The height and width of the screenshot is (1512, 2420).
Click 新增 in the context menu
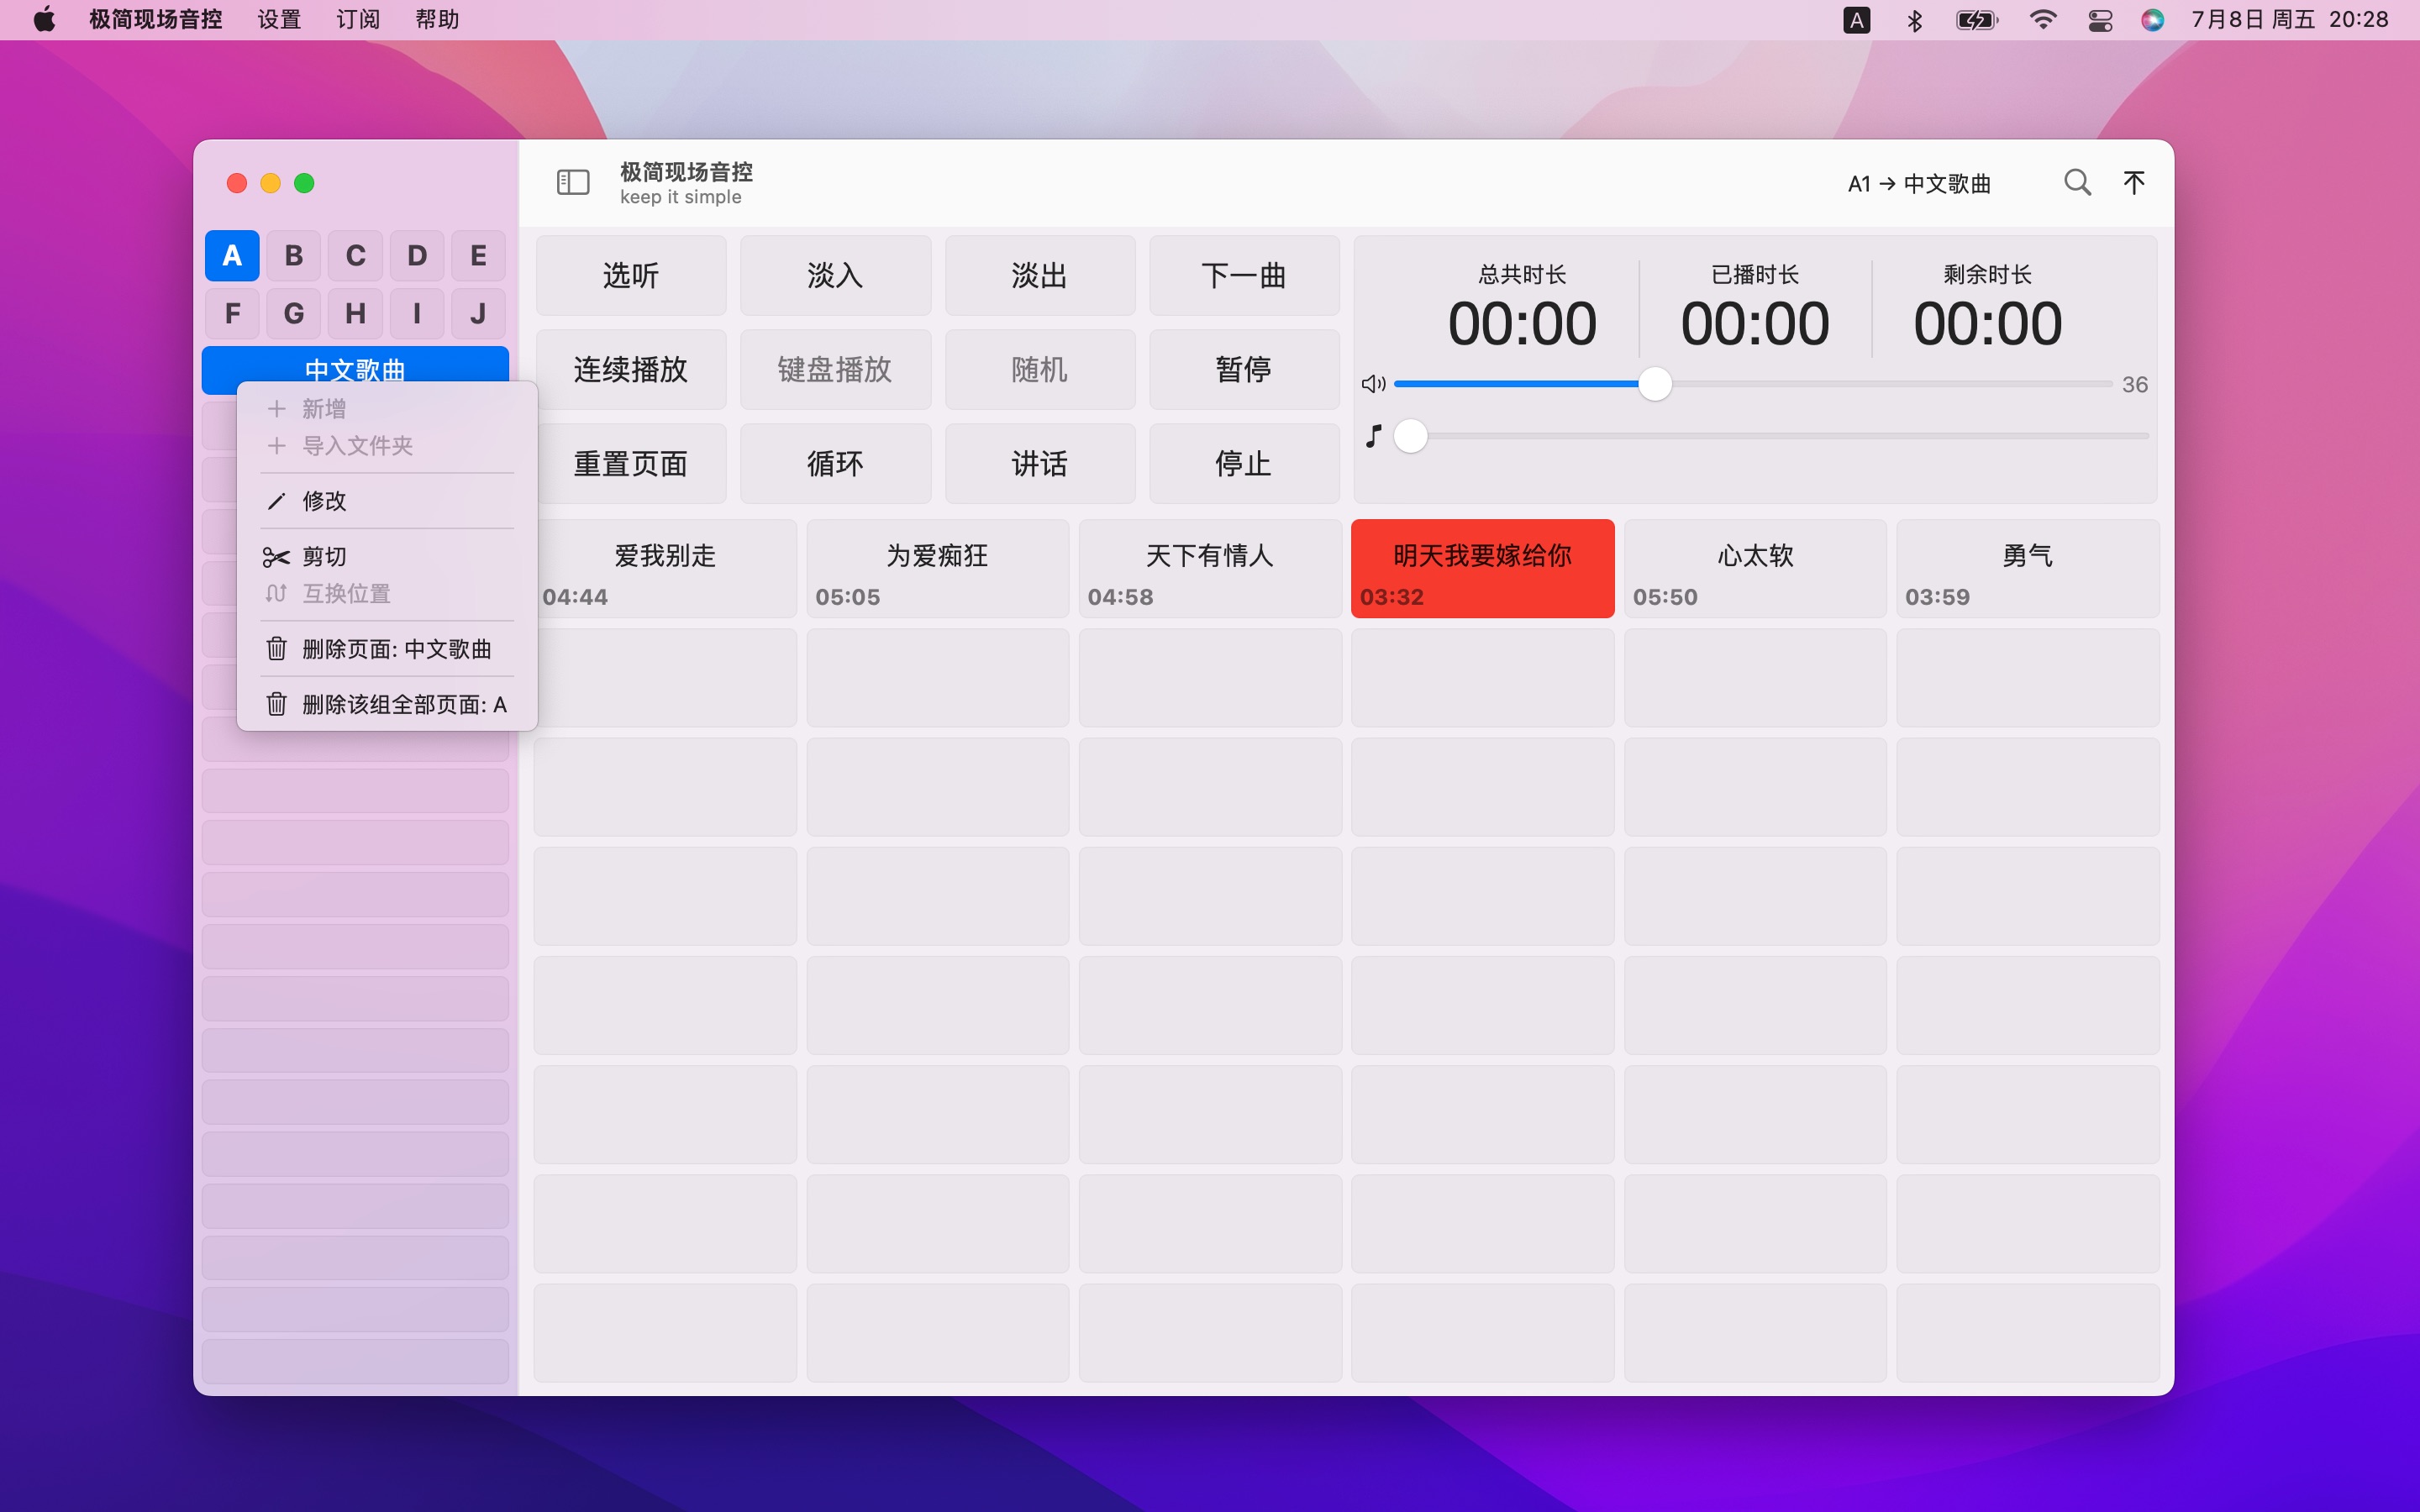click(386, 409)
